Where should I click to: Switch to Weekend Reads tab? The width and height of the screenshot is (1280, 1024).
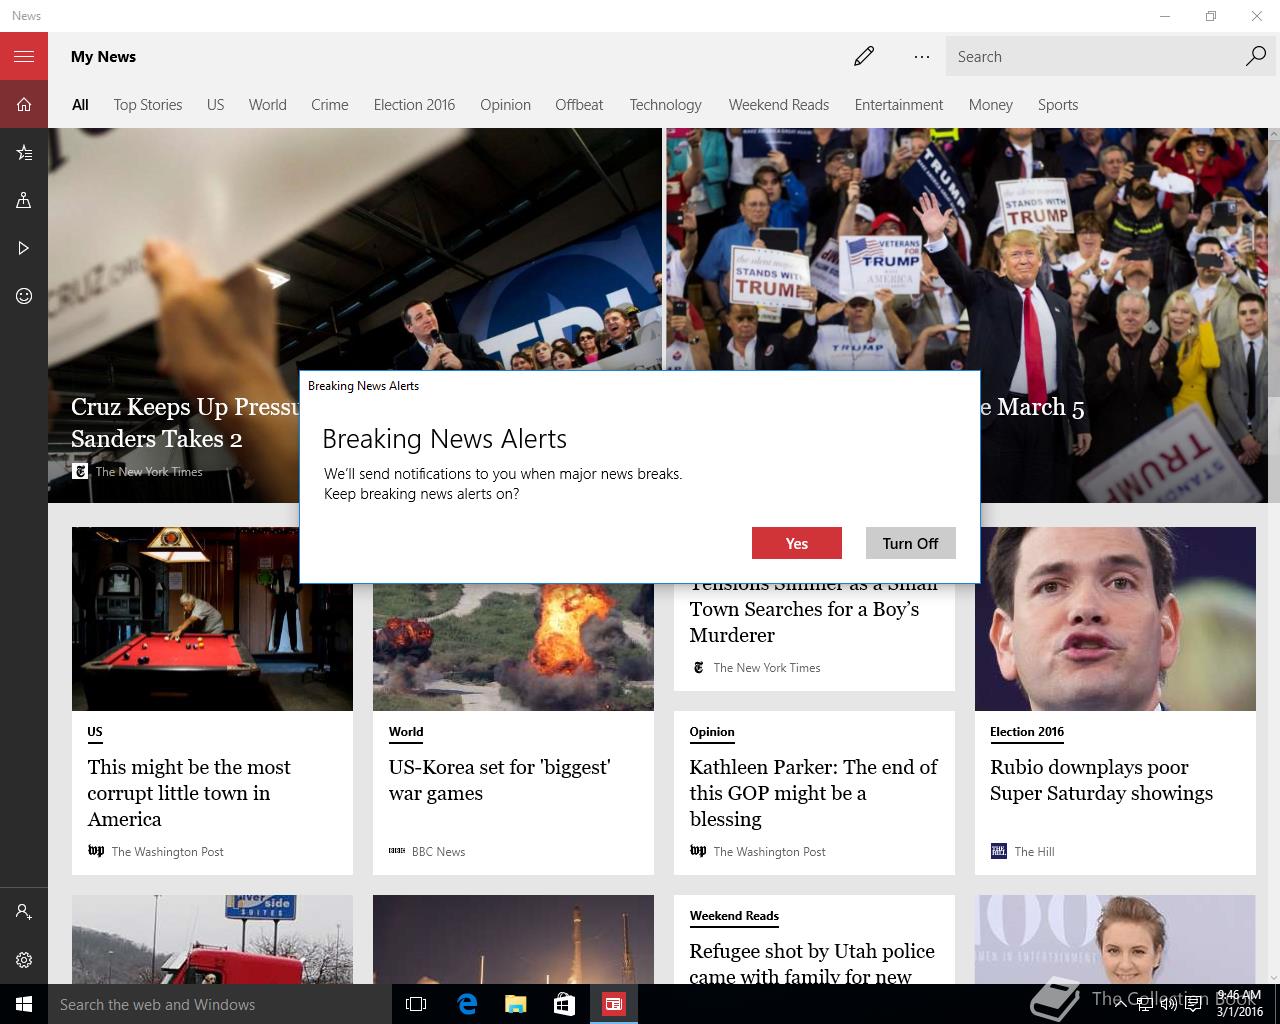pos(779,104)
